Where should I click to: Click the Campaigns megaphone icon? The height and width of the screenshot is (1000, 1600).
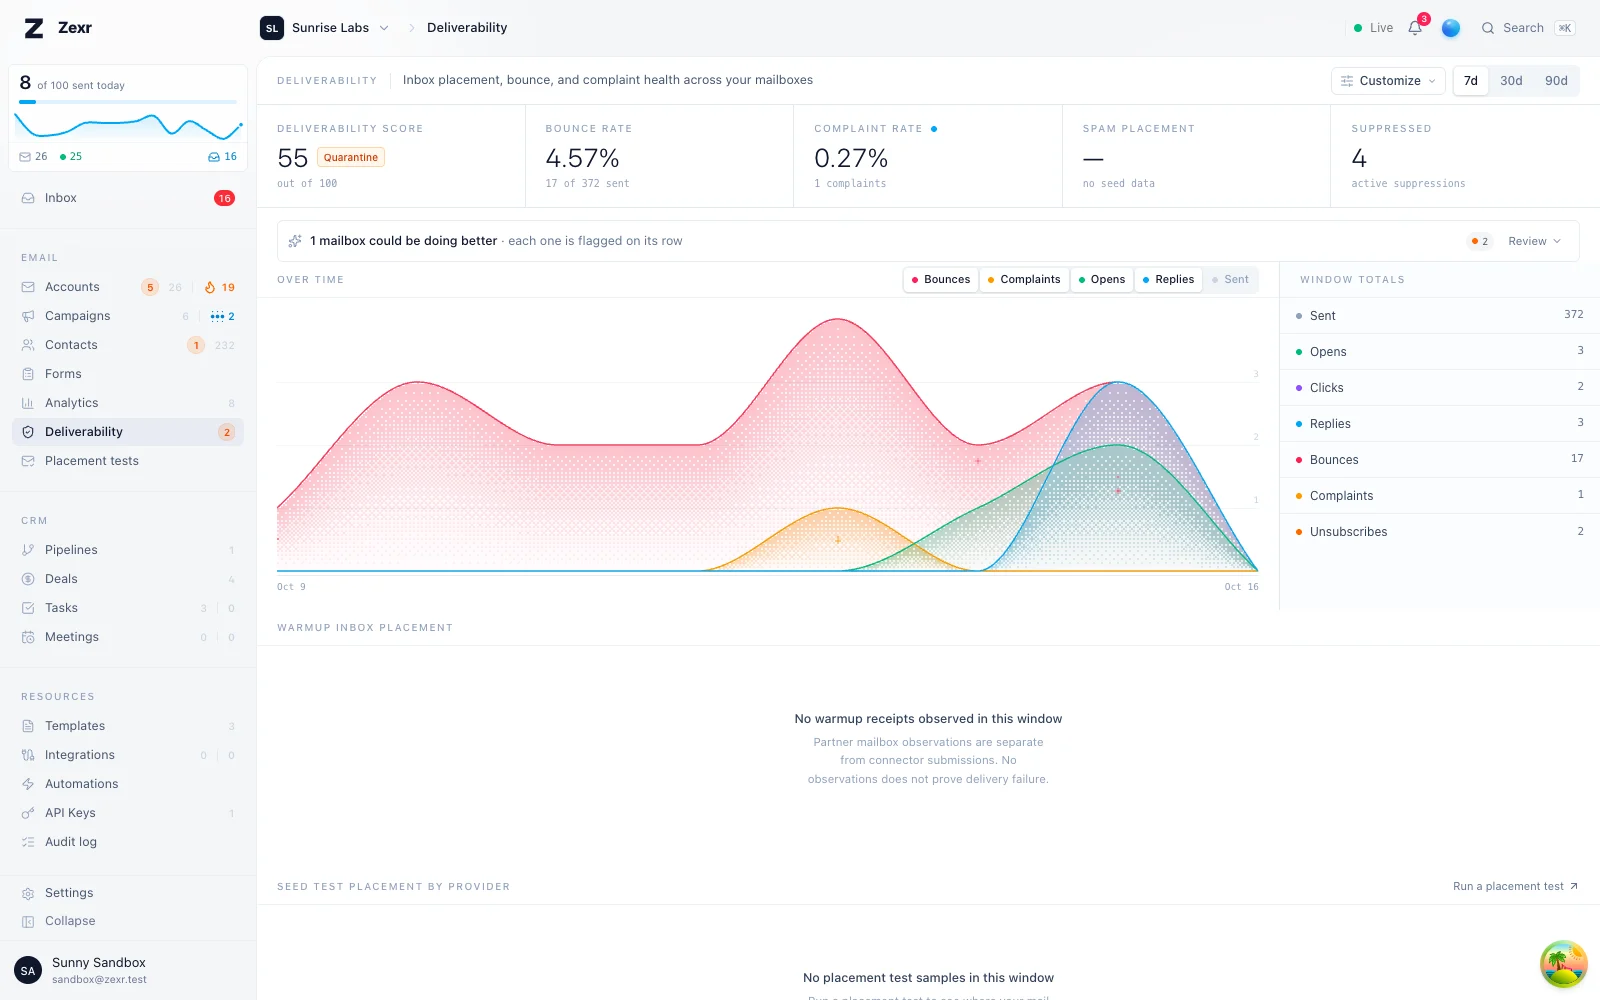point(28,316)
